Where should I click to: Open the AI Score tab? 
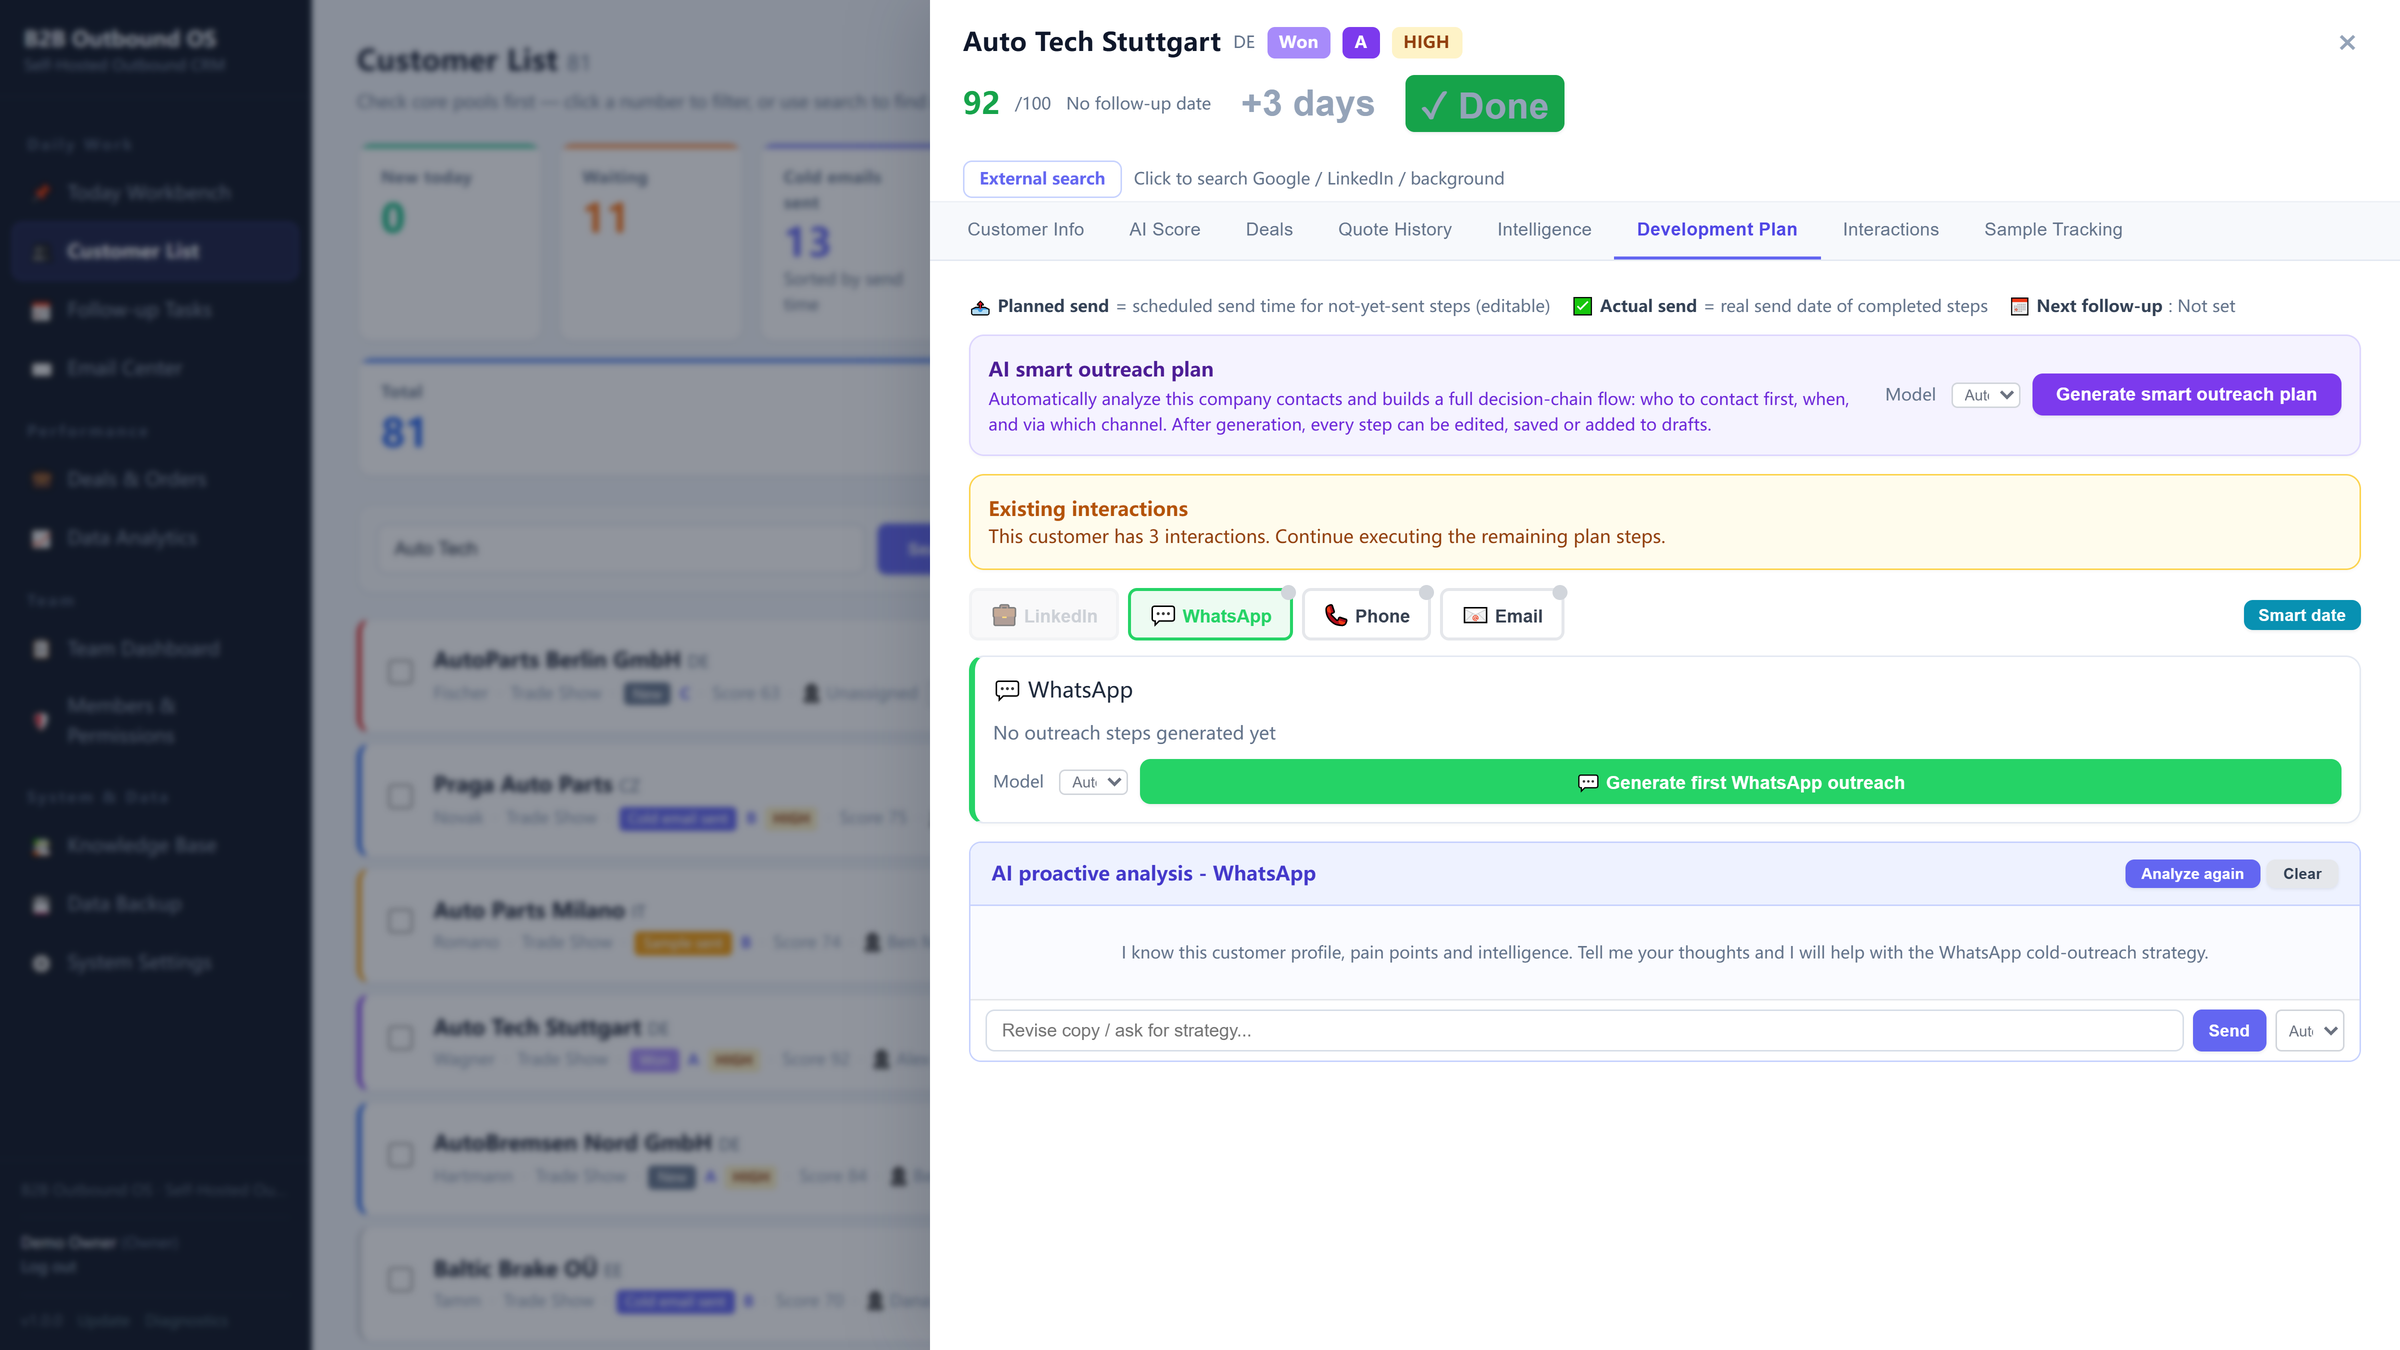[1164, 229]
